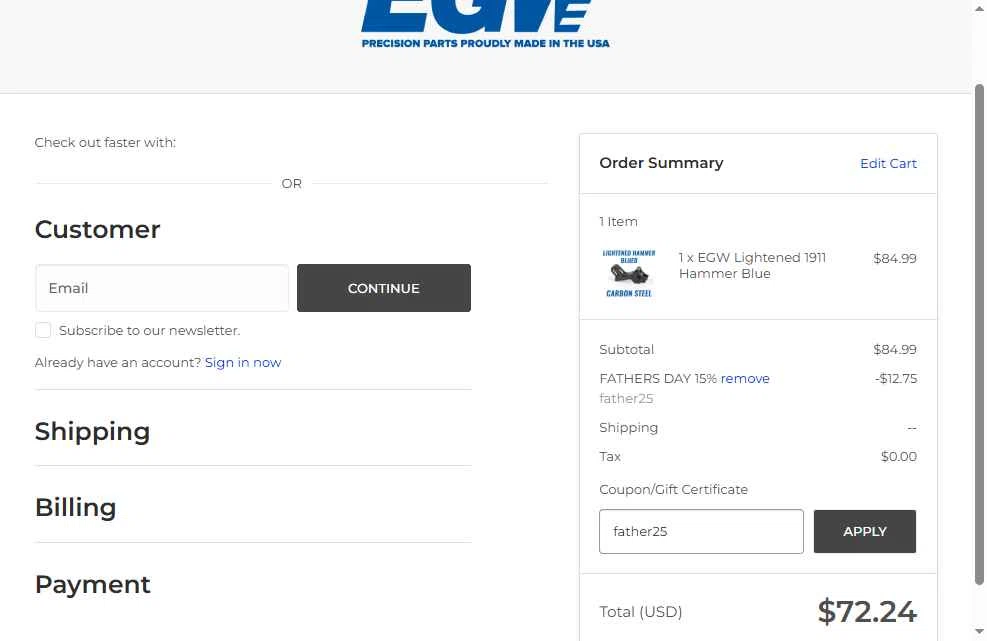The height and width of the screenshot is (641, 987).
Task: Click the EGW logo at the top
Action: (485, 24)
